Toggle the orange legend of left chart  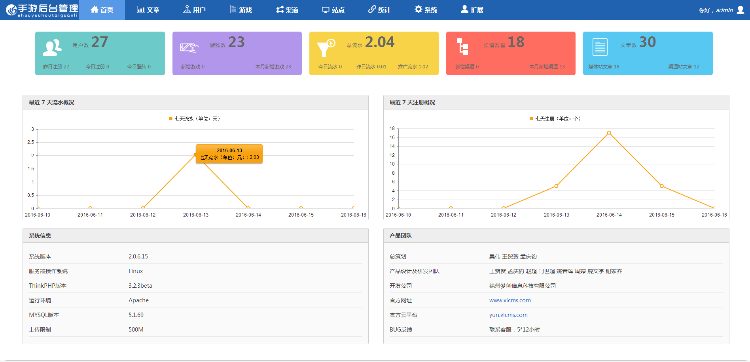pos(194,118)
